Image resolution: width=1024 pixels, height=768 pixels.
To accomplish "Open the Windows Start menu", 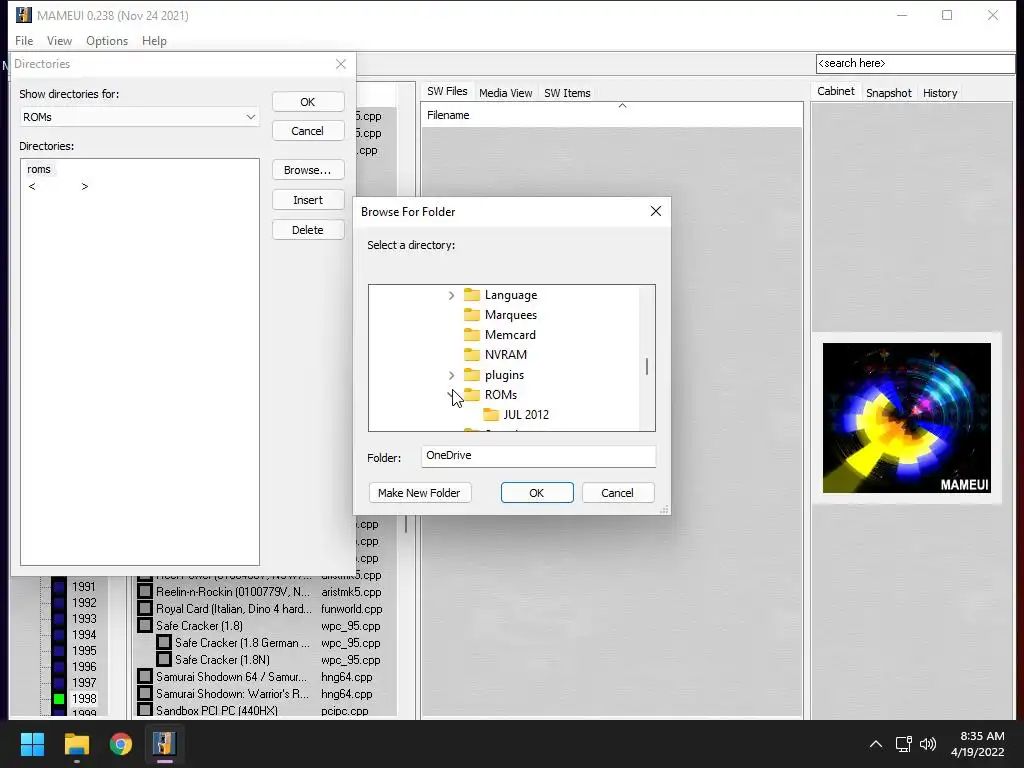I will [x=32, y=744].
